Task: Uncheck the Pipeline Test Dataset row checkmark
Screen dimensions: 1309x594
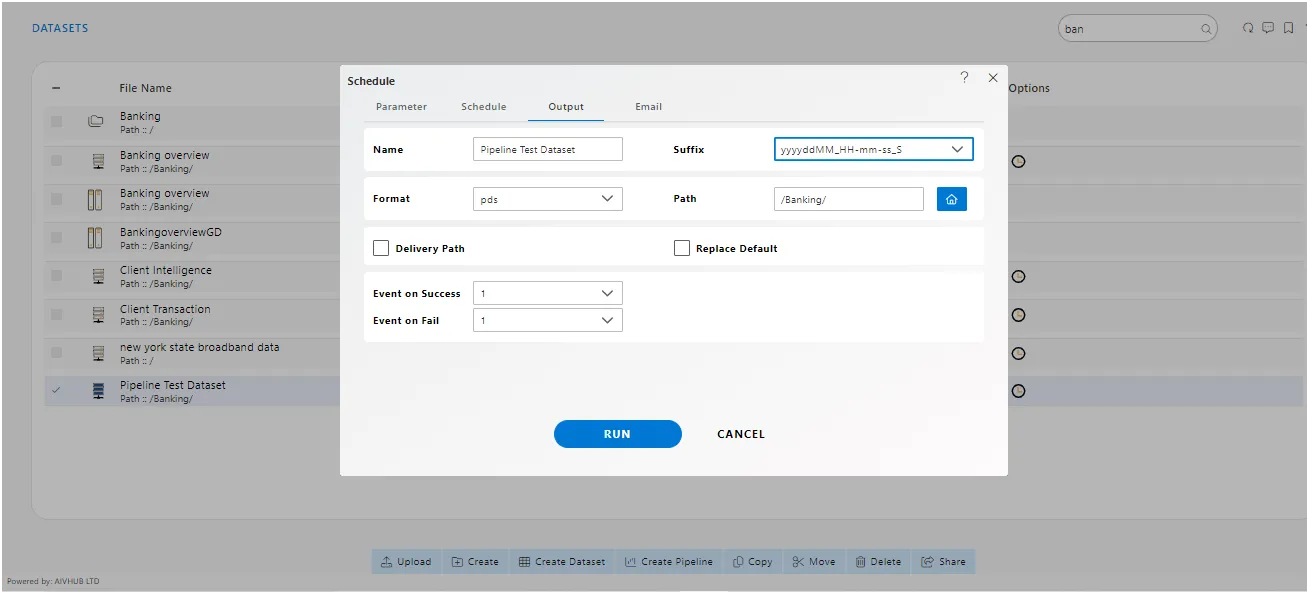Action: (x=56, y=391)
